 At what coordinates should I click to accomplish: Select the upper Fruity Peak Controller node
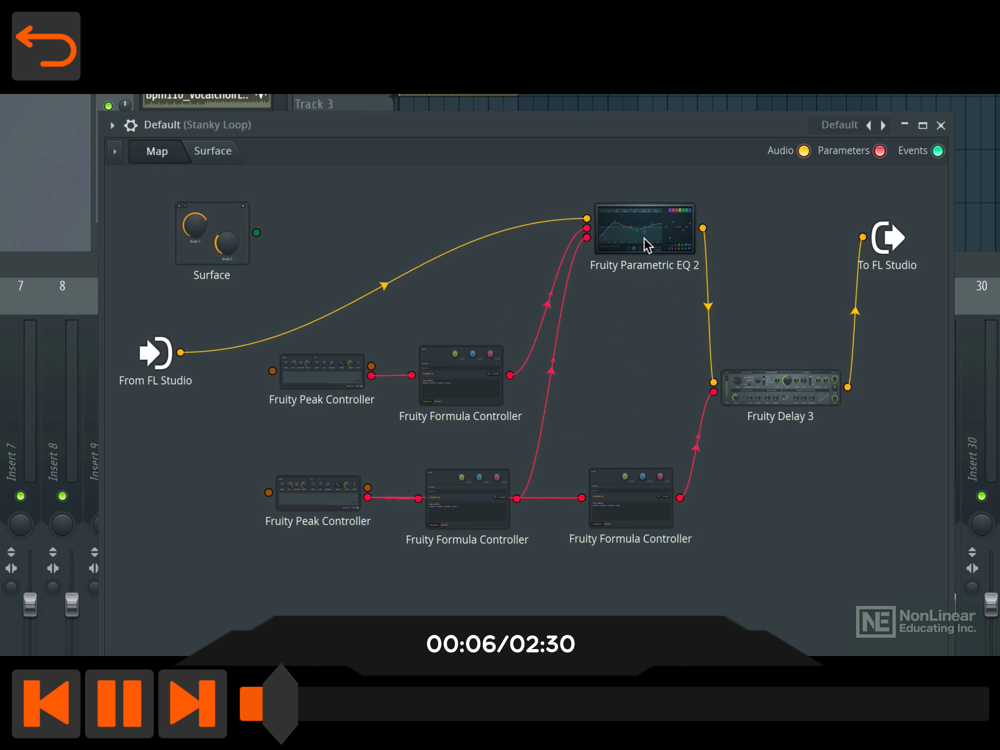[322, 372]
